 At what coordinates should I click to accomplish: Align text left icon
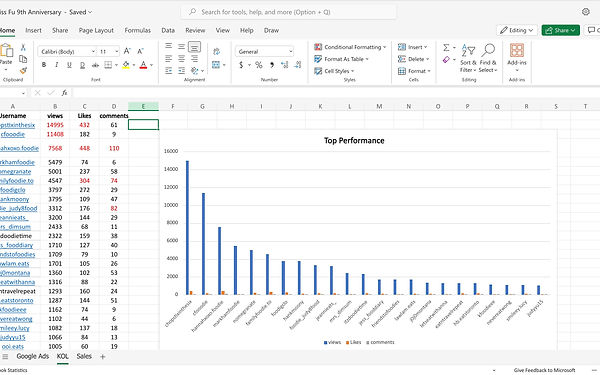coord(168,59)
